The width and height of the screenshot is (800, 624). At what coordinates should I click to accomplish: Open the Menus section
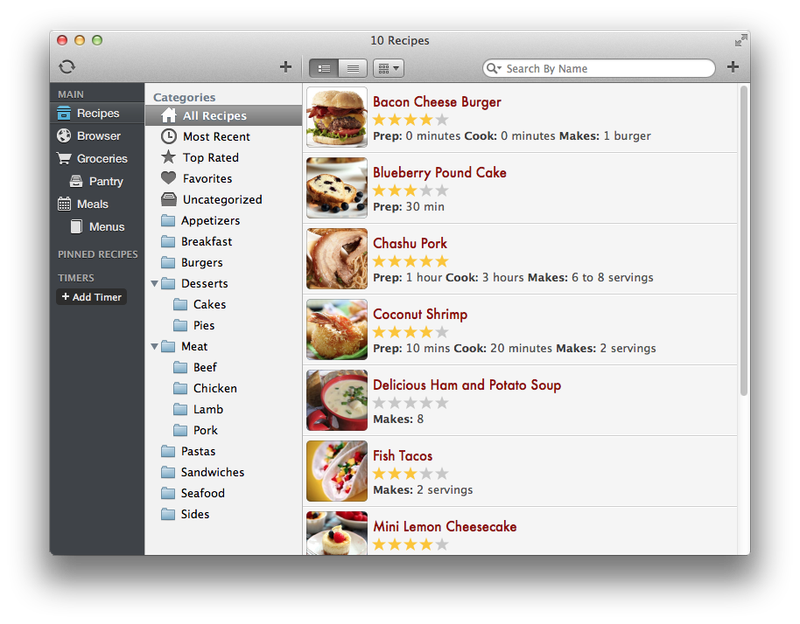(106, 227)
